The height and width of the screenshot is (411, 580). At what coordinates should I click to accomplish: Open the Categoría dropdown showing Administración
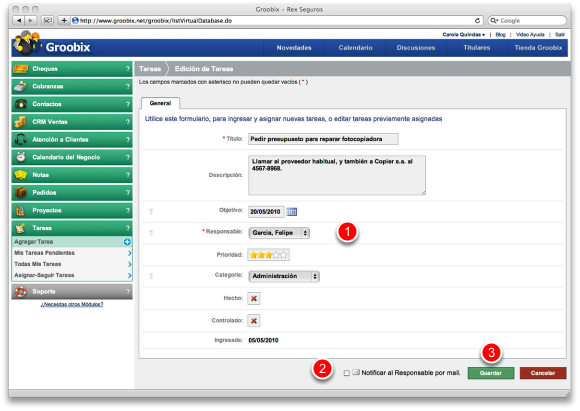284,276
